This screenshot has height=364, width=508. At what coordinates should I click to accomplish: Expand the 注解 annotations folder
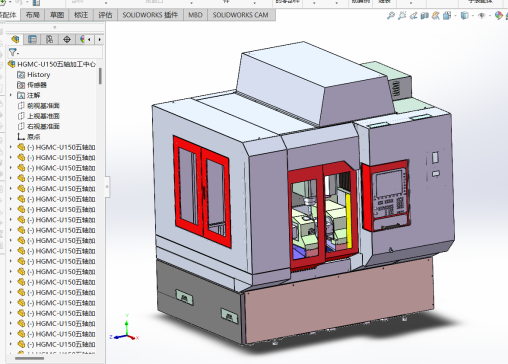pos(11,95)
